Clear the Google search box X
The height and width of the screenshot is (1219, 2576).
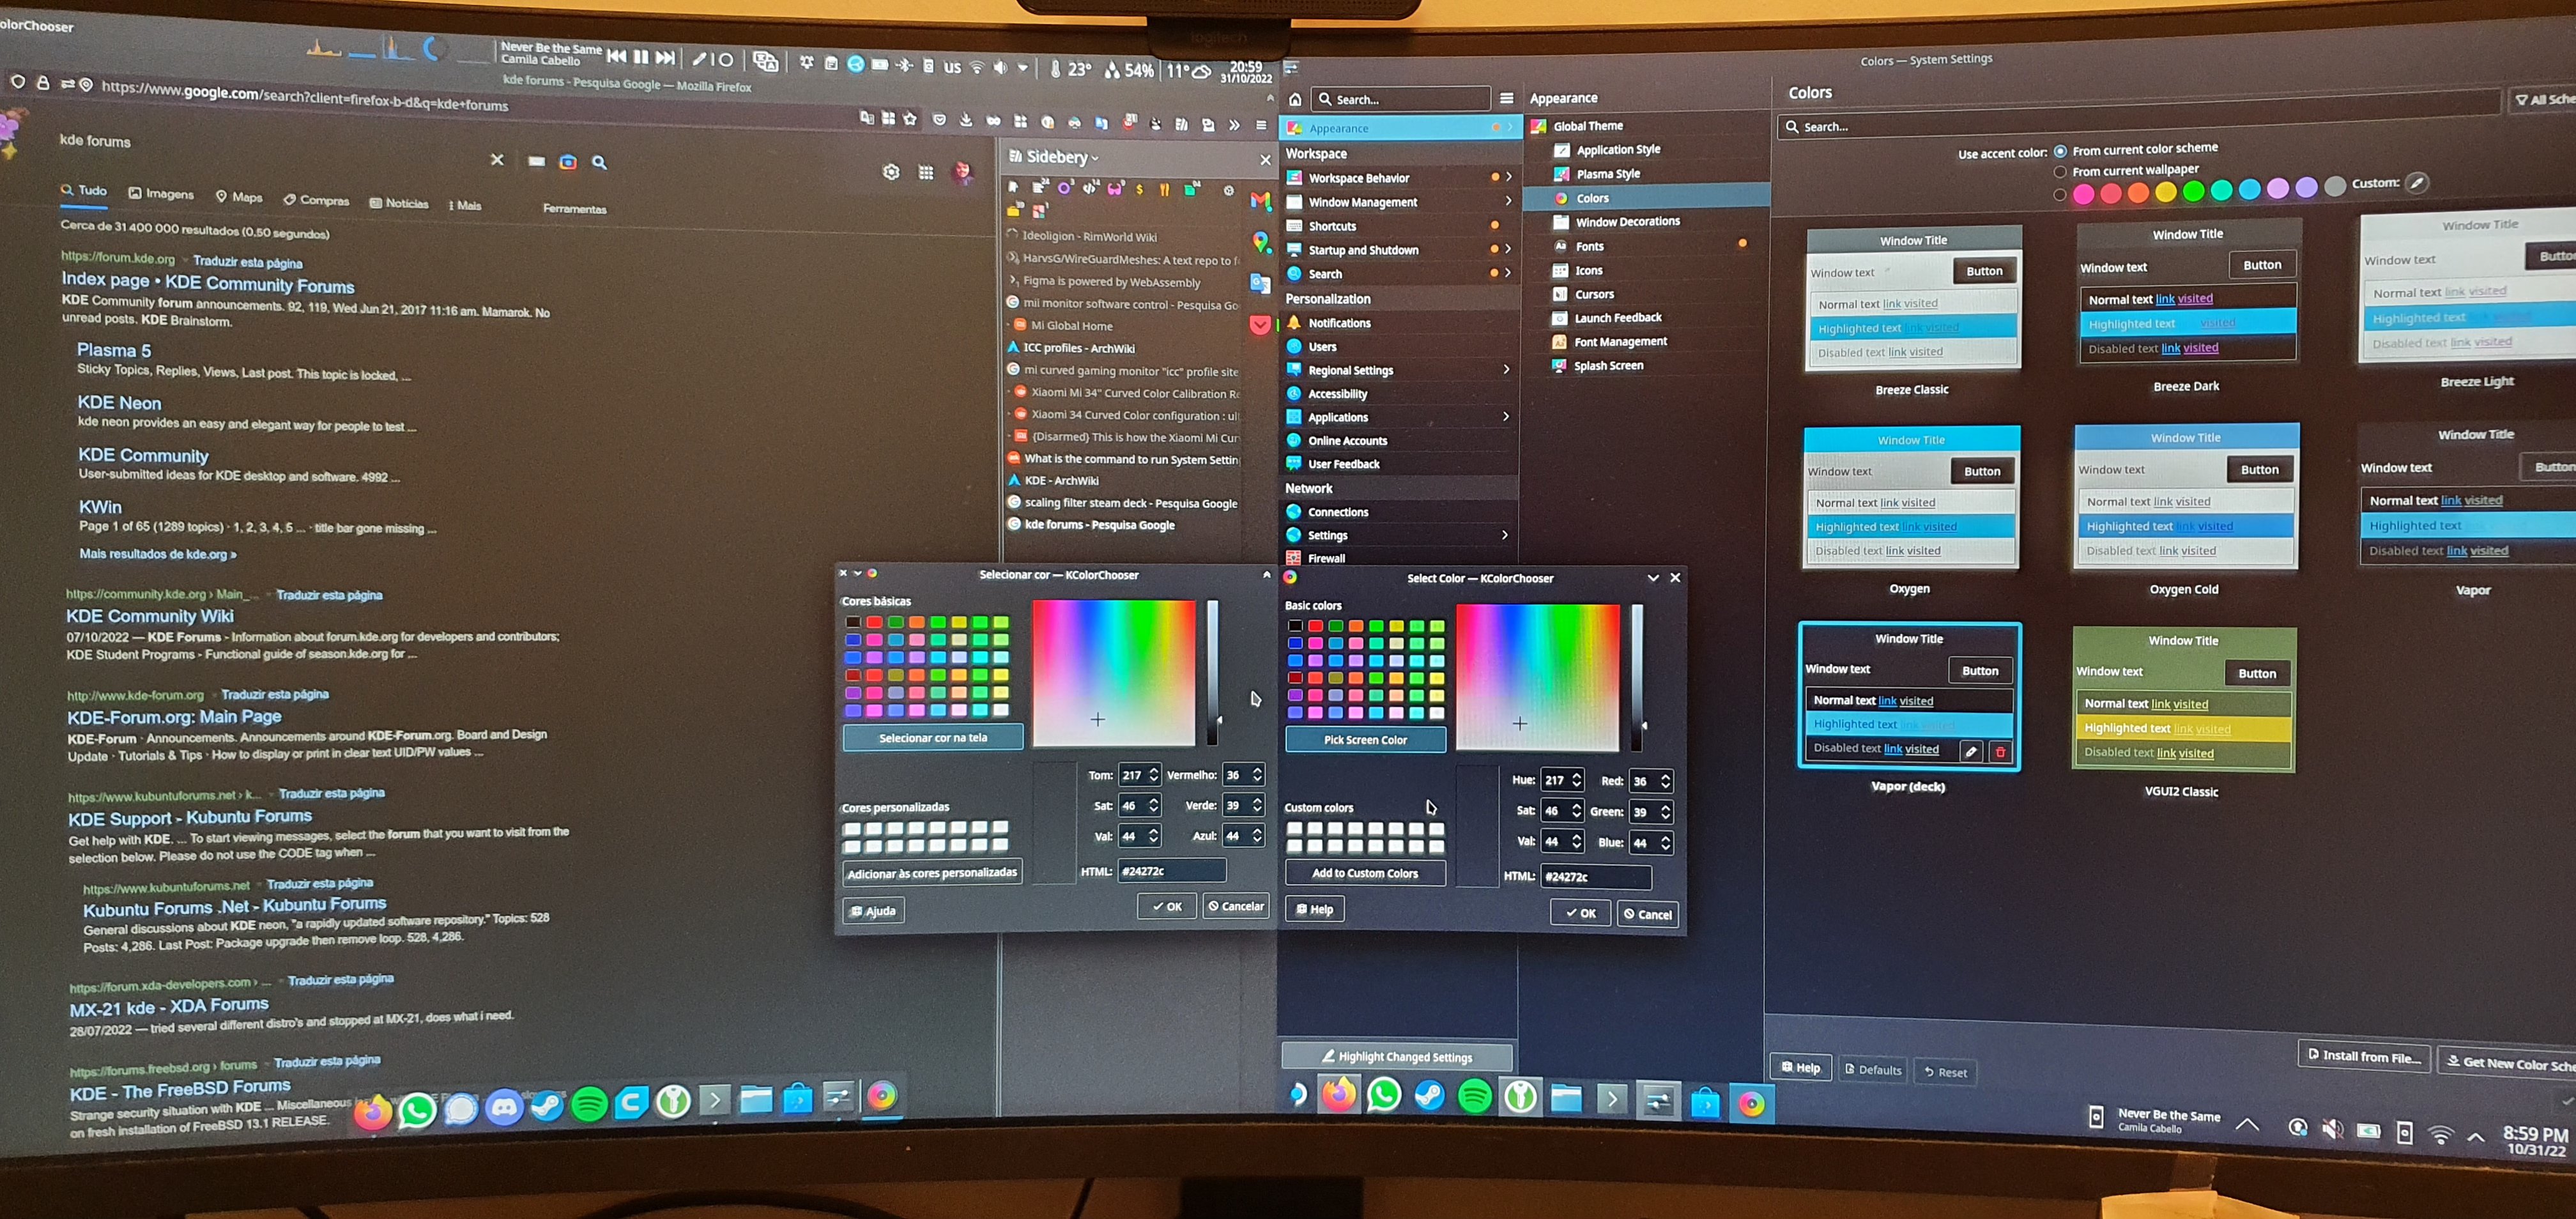(497, 159)
